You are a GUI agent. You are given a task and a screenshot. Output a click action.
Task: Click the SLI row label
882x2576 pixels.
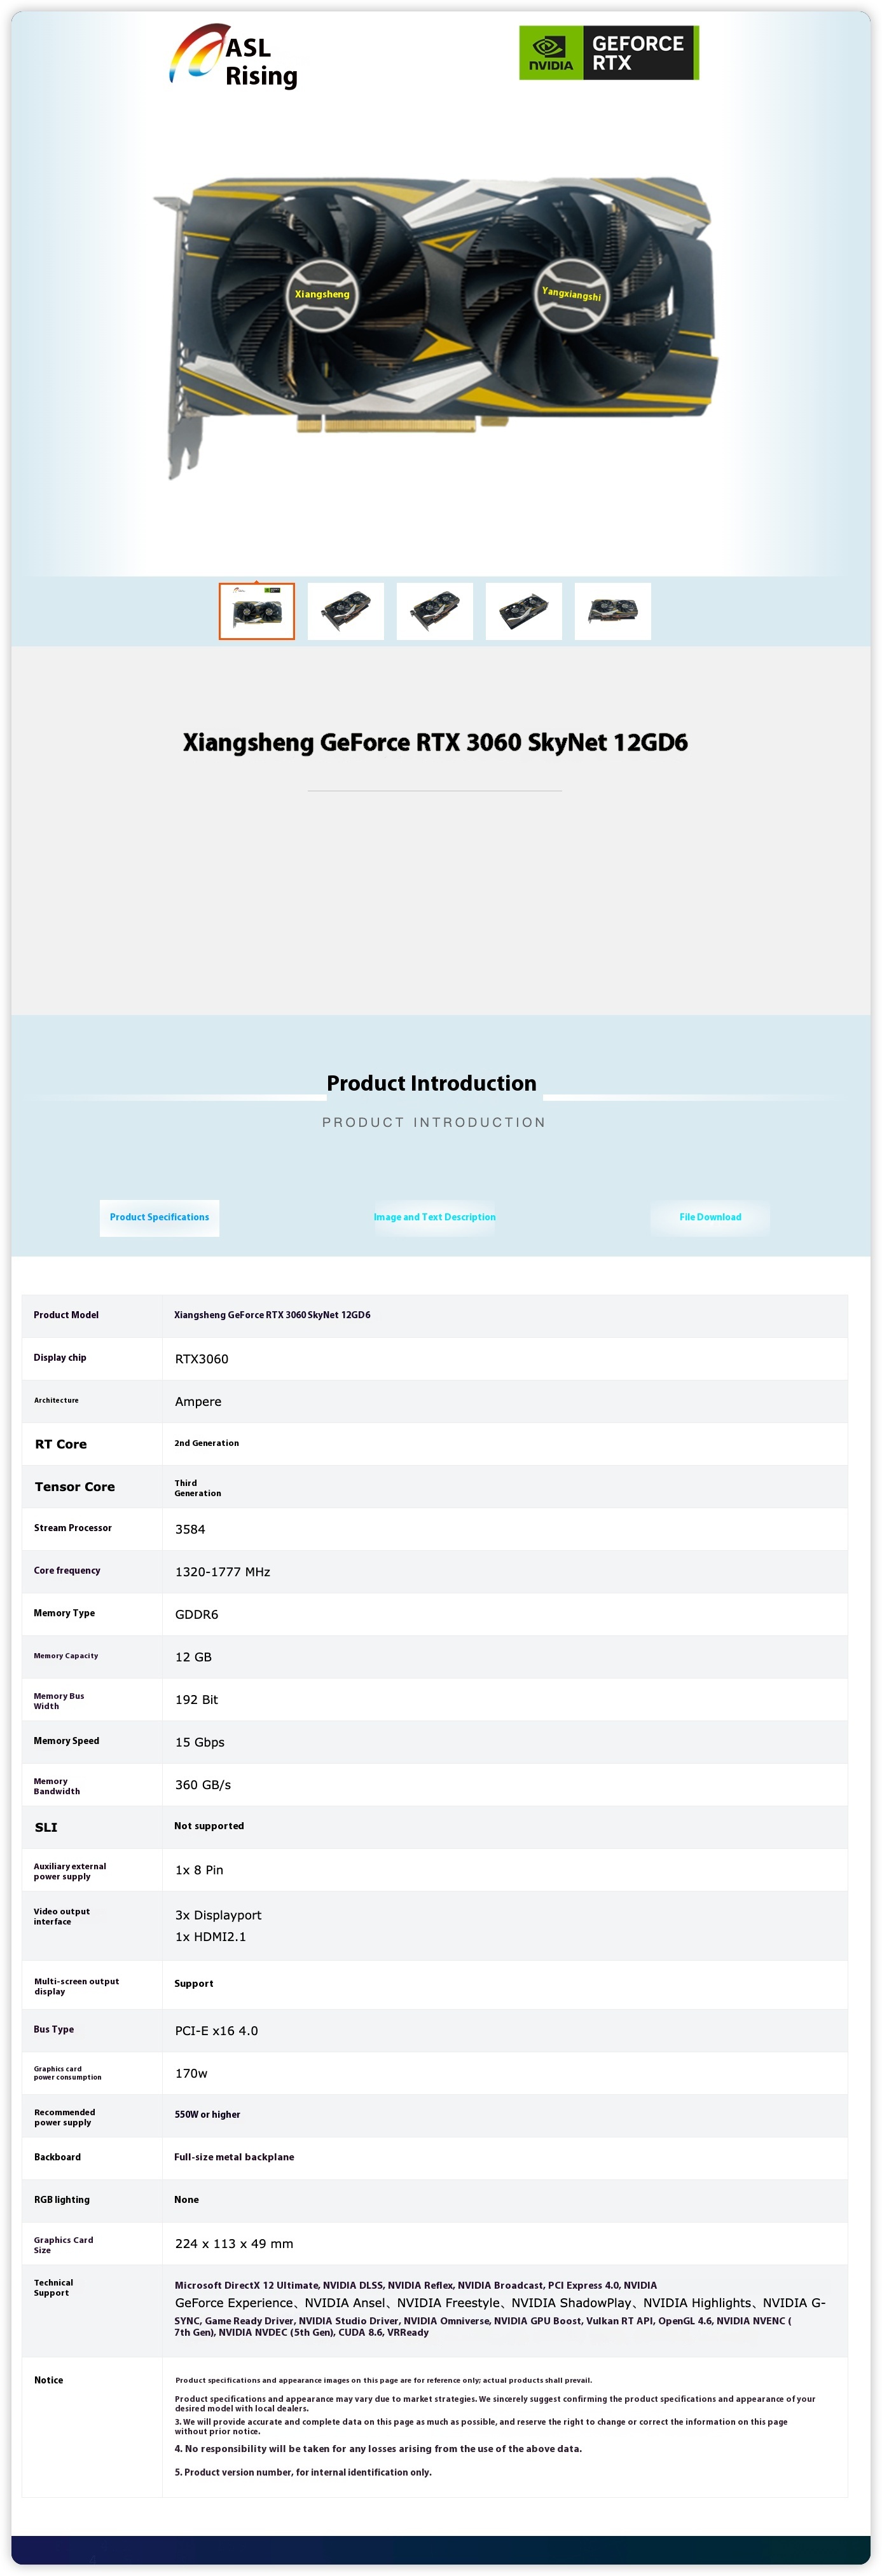(46, 1827)
